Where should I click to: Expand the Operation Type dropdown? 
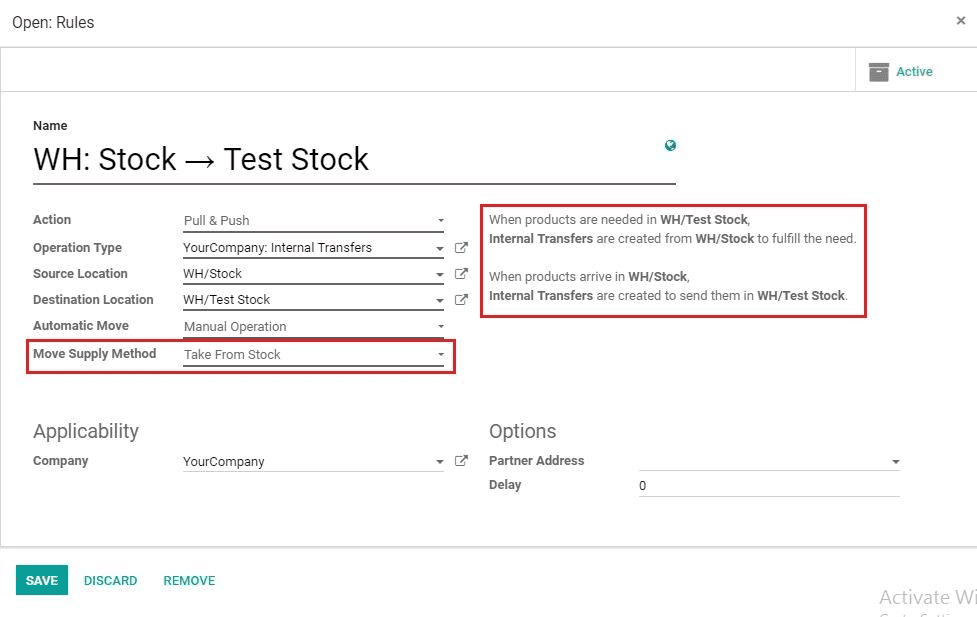440,249
